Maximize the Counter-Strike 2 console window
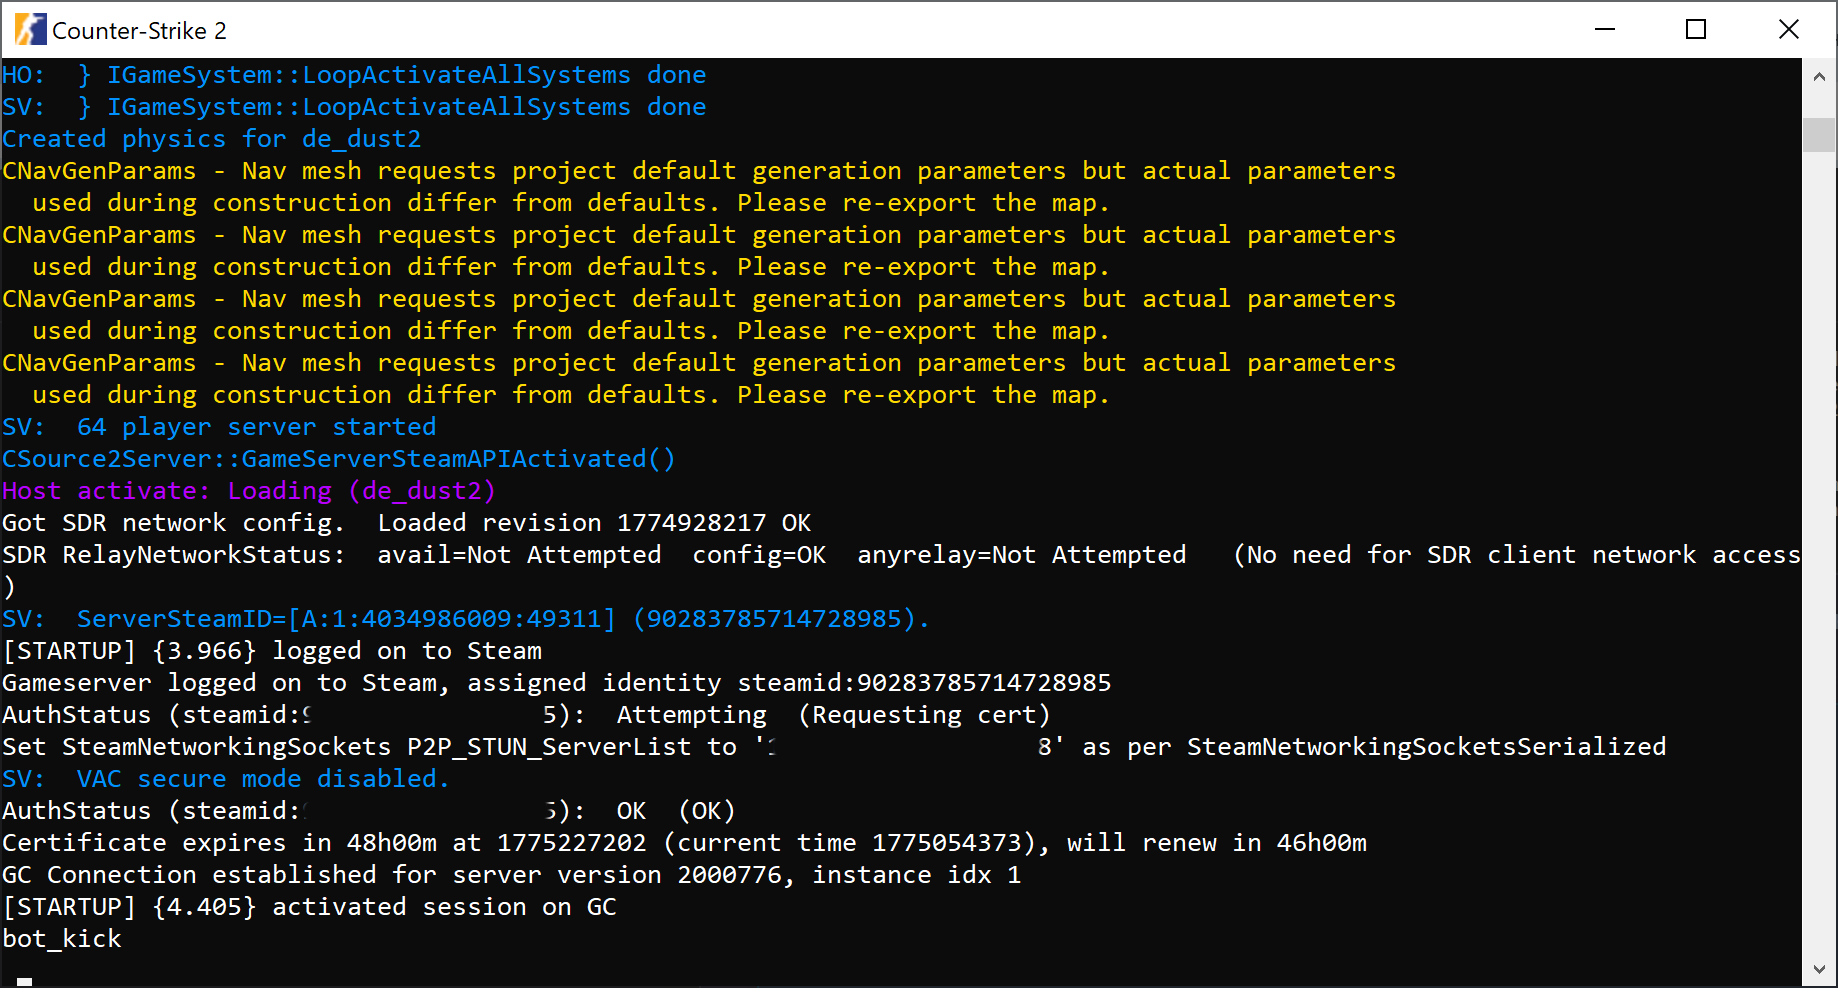Screen dimensions: 1838x988 (1696, 29)
